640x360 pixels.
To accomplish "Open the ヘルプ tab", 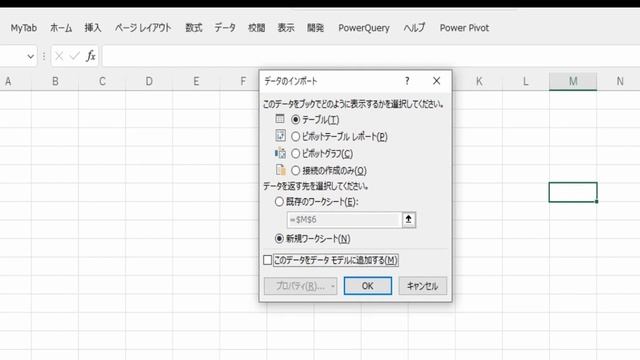I will (x=414, y=28).
